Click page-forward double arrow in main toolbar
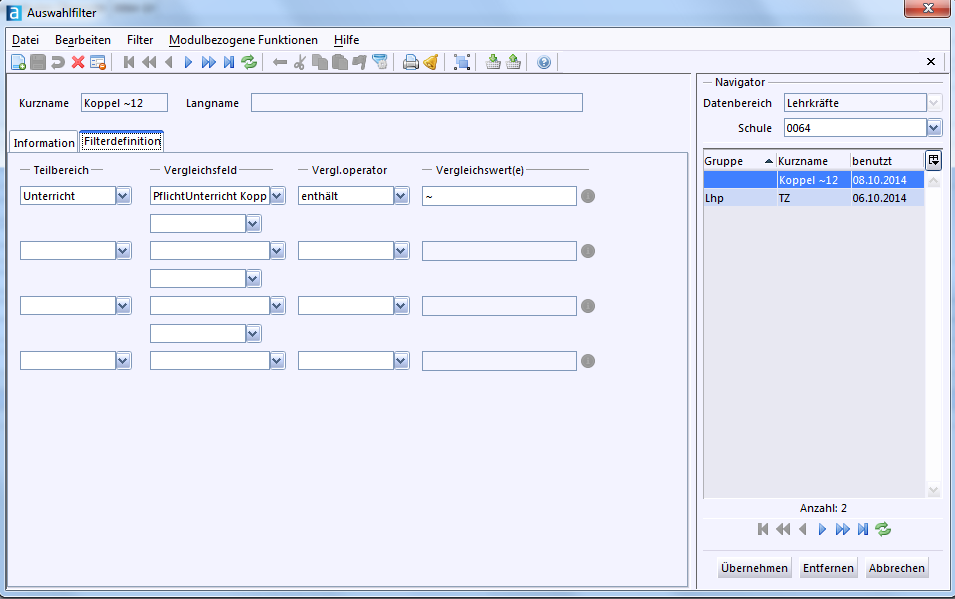 pyautogui.click(x=208, y=62)
